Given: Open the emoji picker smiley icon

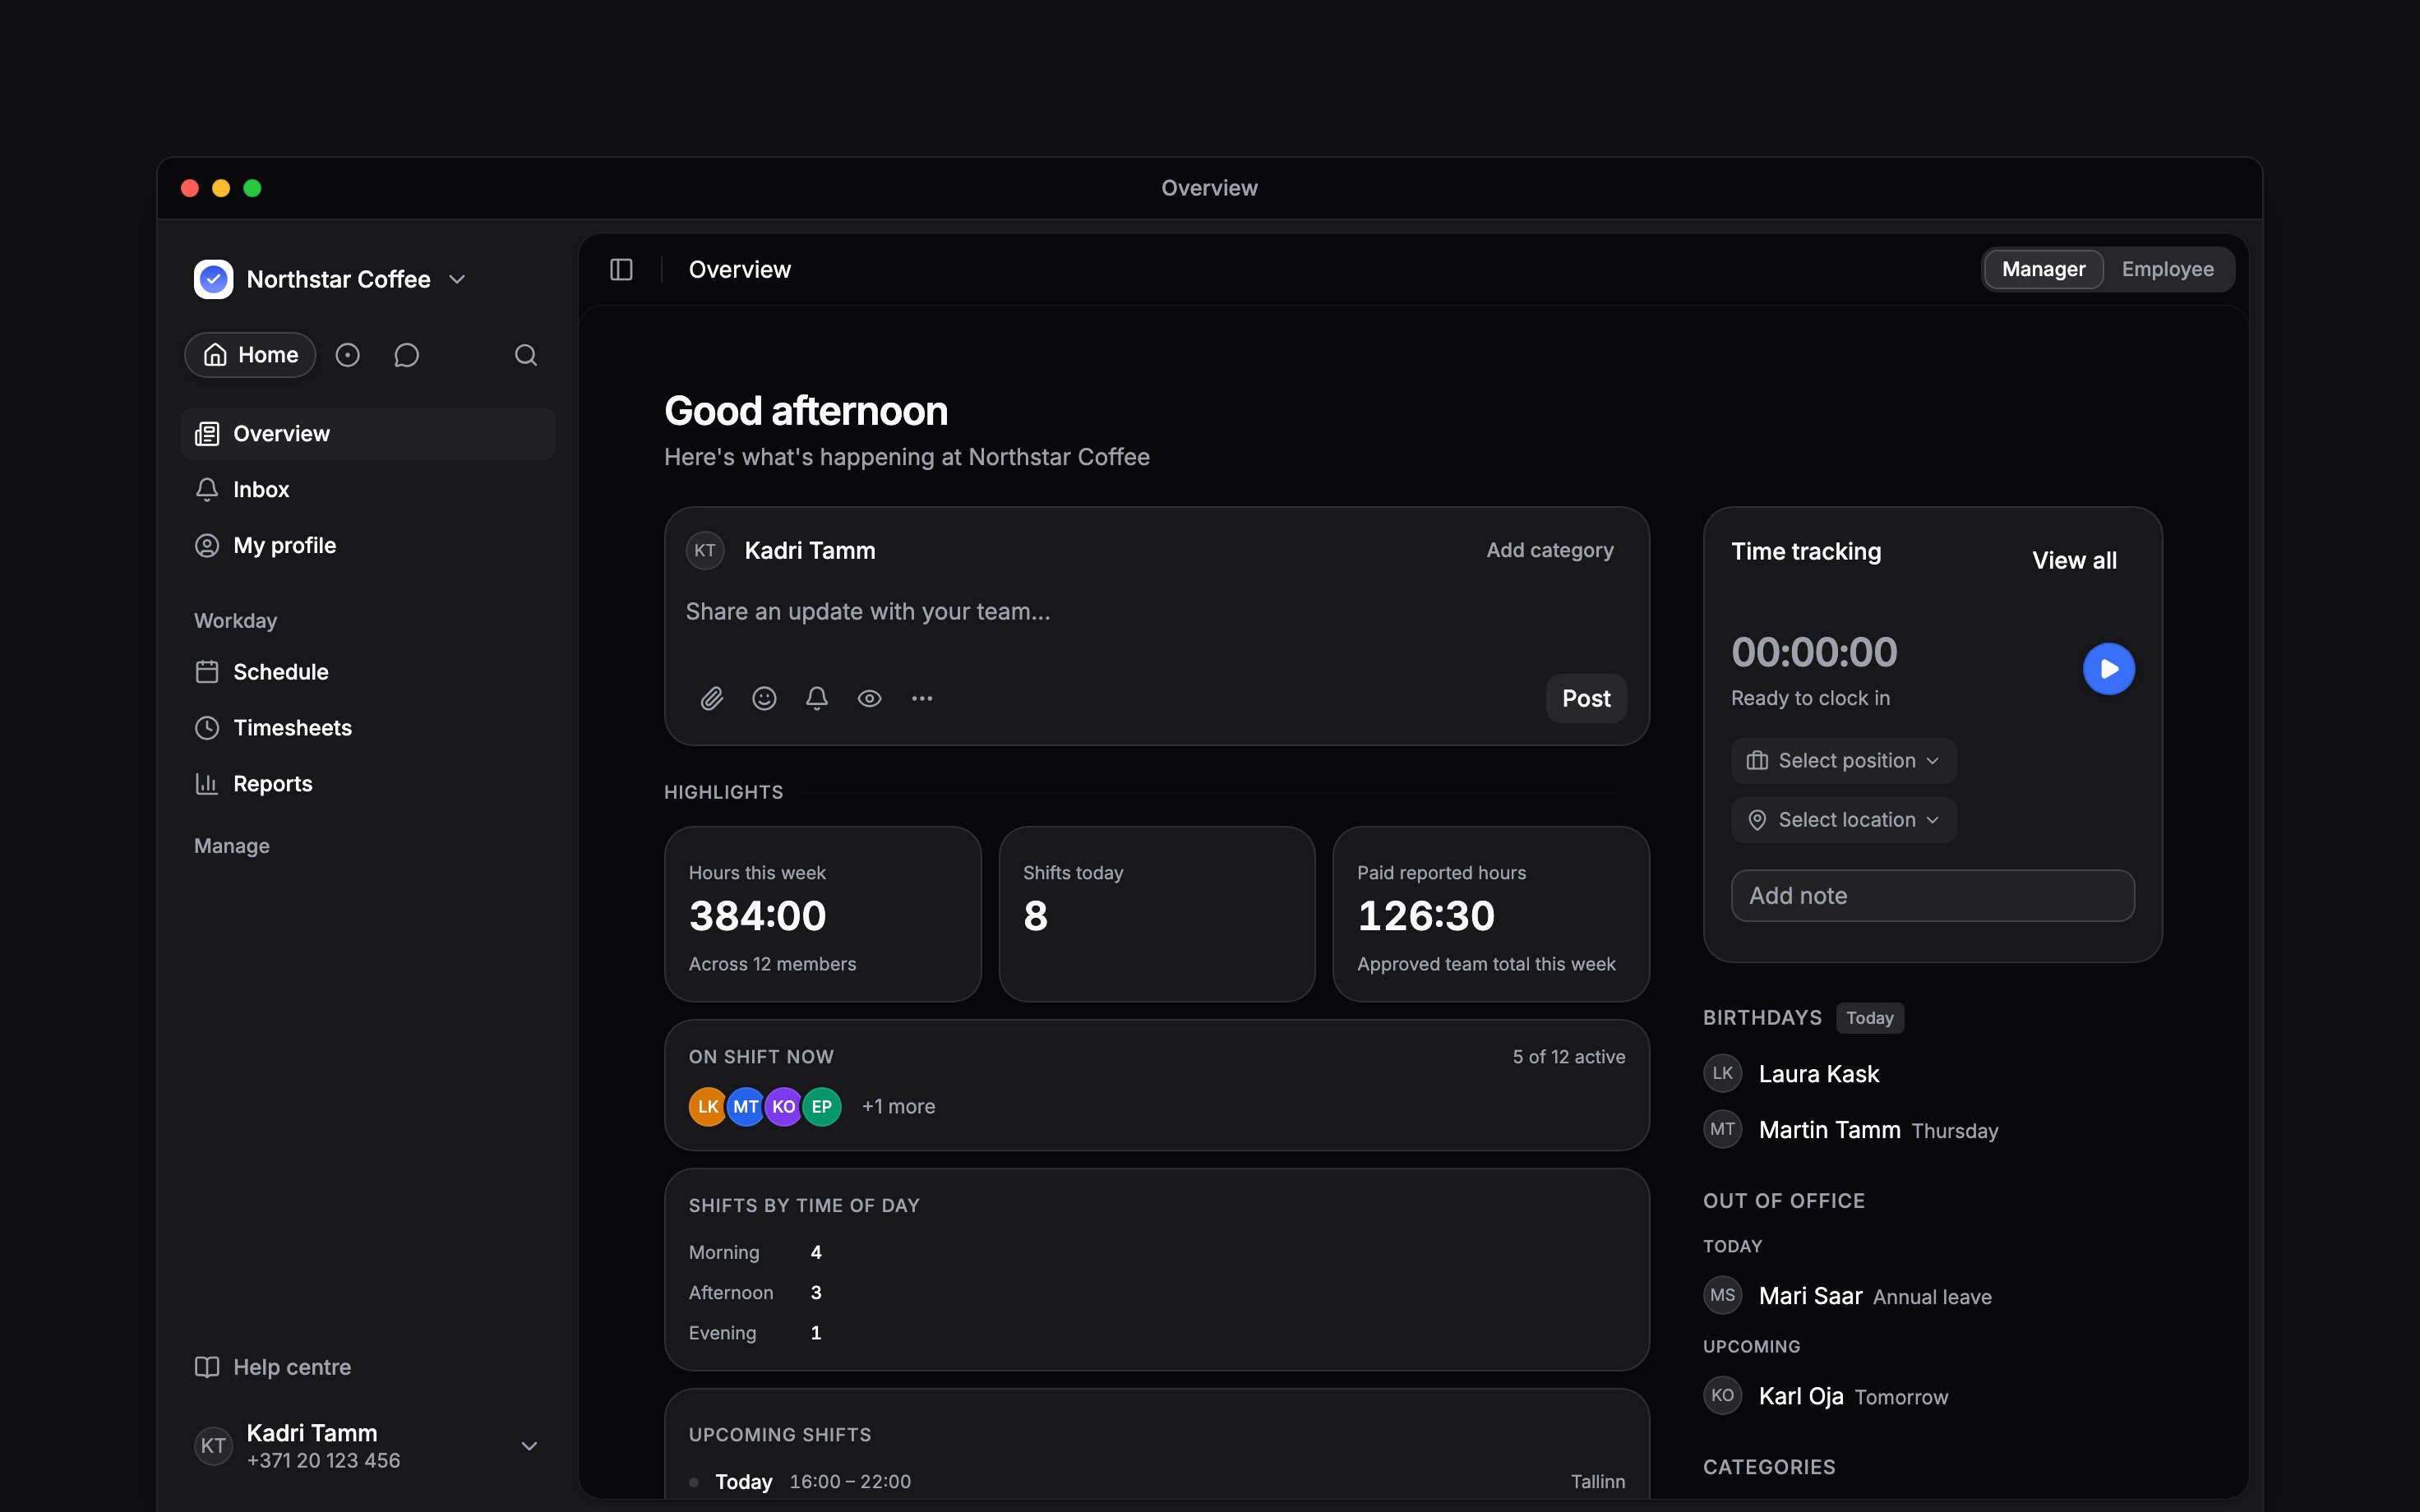Looking at the screenshot, I should (764, 698).
